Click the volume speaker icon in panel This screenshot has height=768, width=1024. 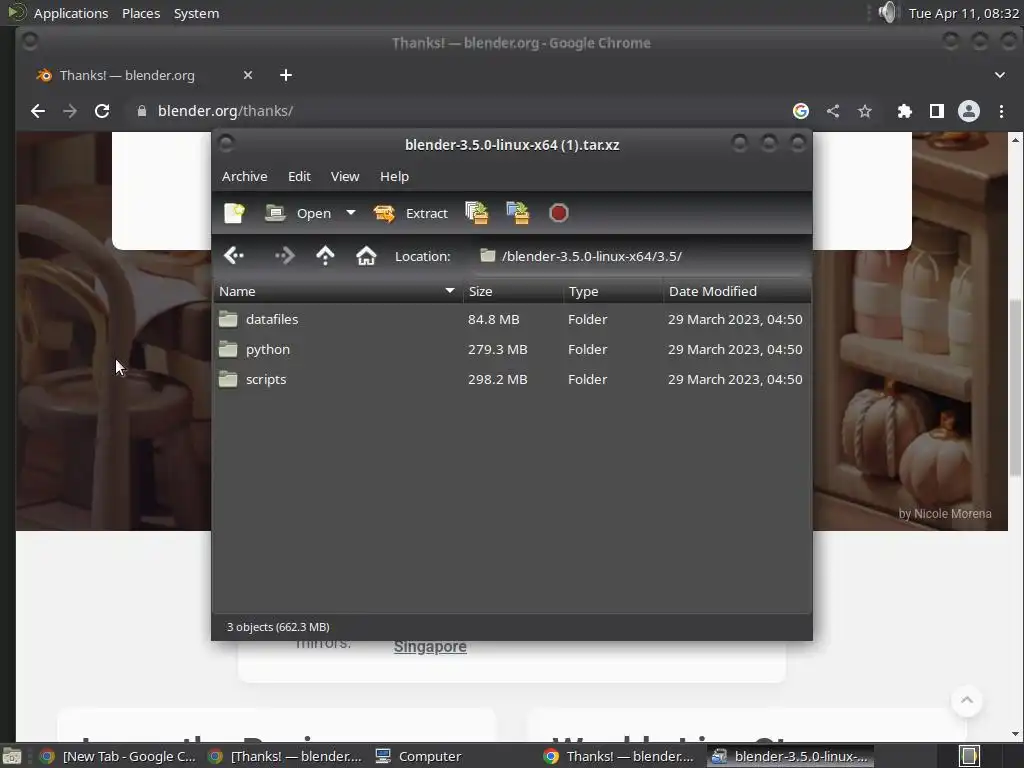[886, 12]
